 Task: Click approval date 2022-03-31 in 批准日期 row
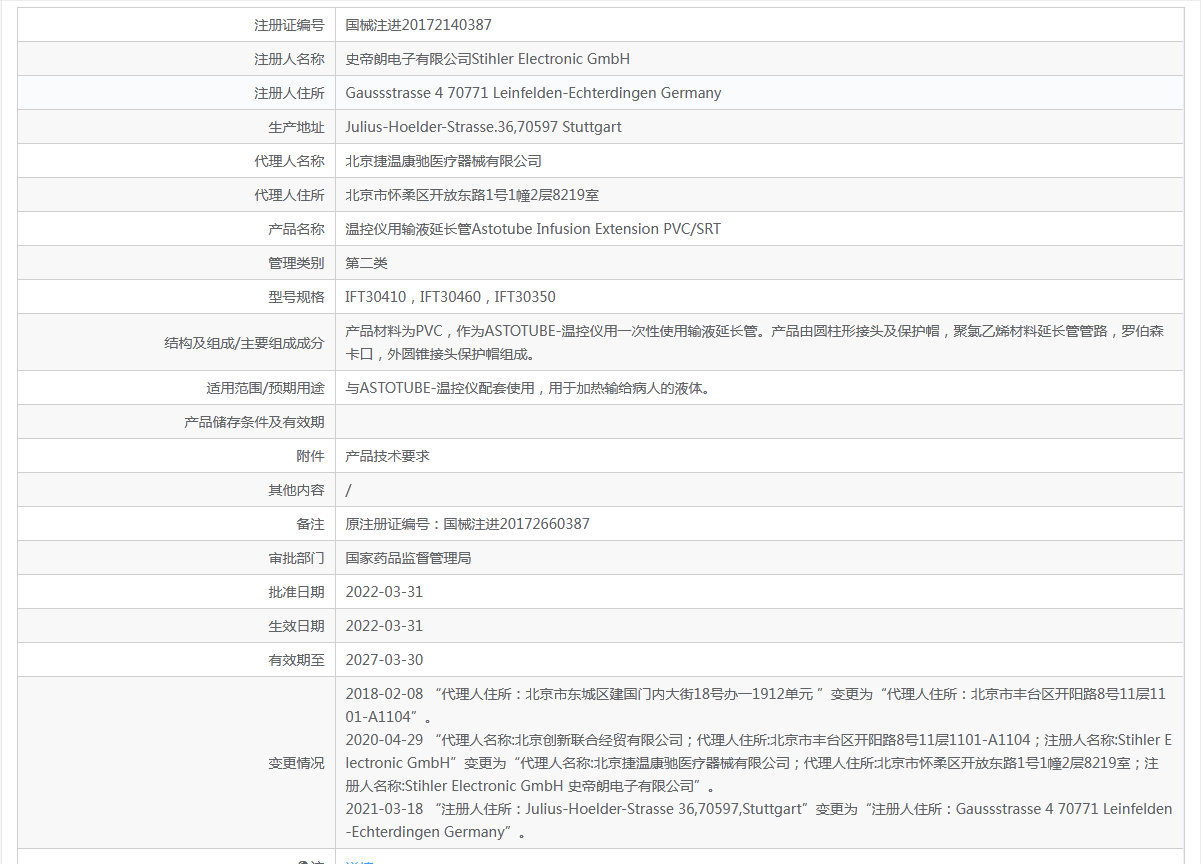coord(384,592)
